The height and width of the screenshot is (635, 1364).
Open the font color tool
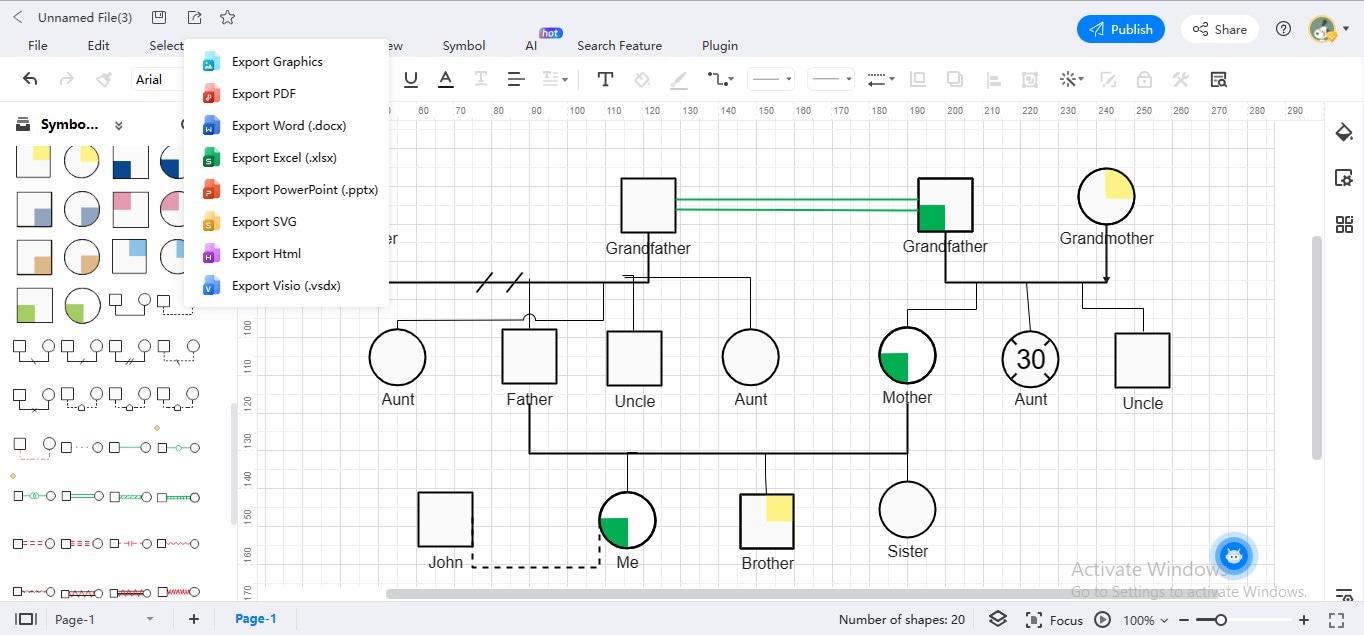[x=445, y=79]
